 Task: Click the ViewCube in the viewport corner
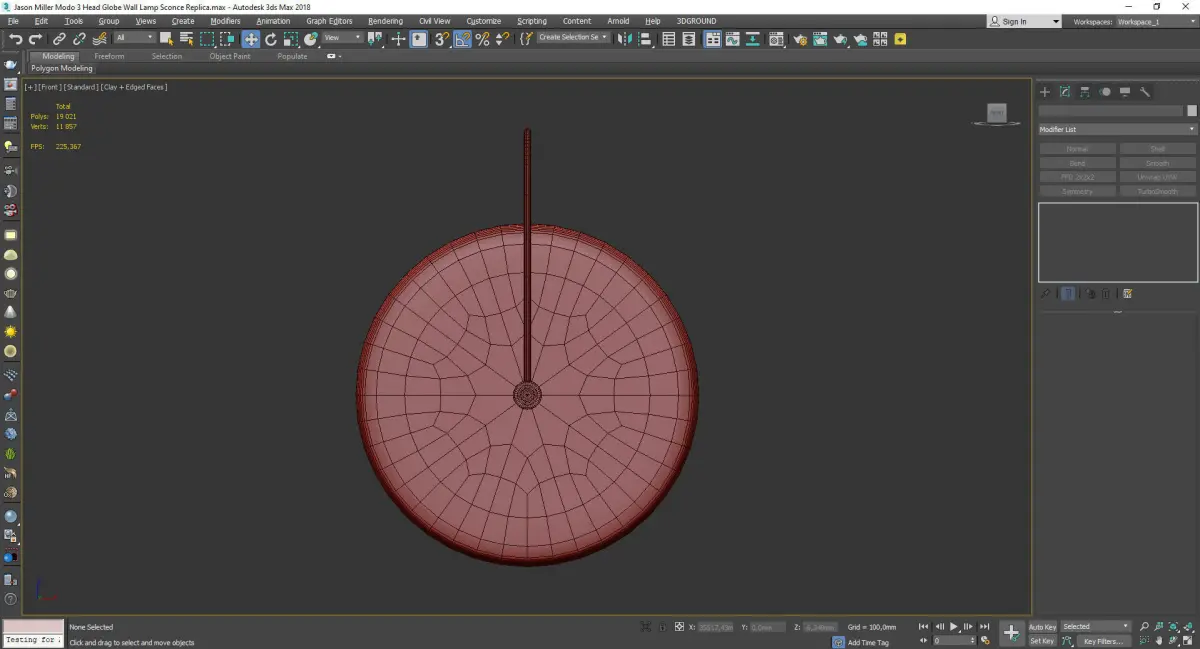click(x=996, y=114)
